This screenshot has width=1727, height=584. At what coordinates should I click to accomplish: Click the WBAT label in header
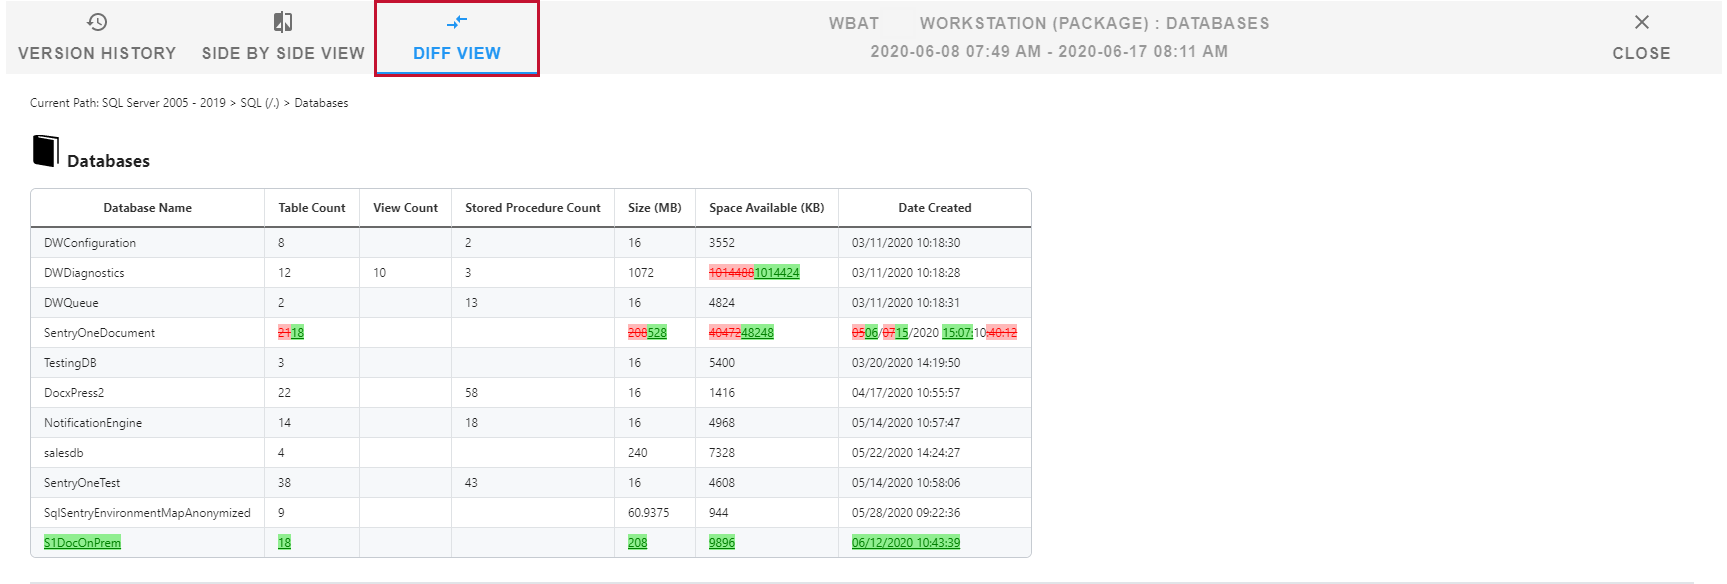pos(854,23)
